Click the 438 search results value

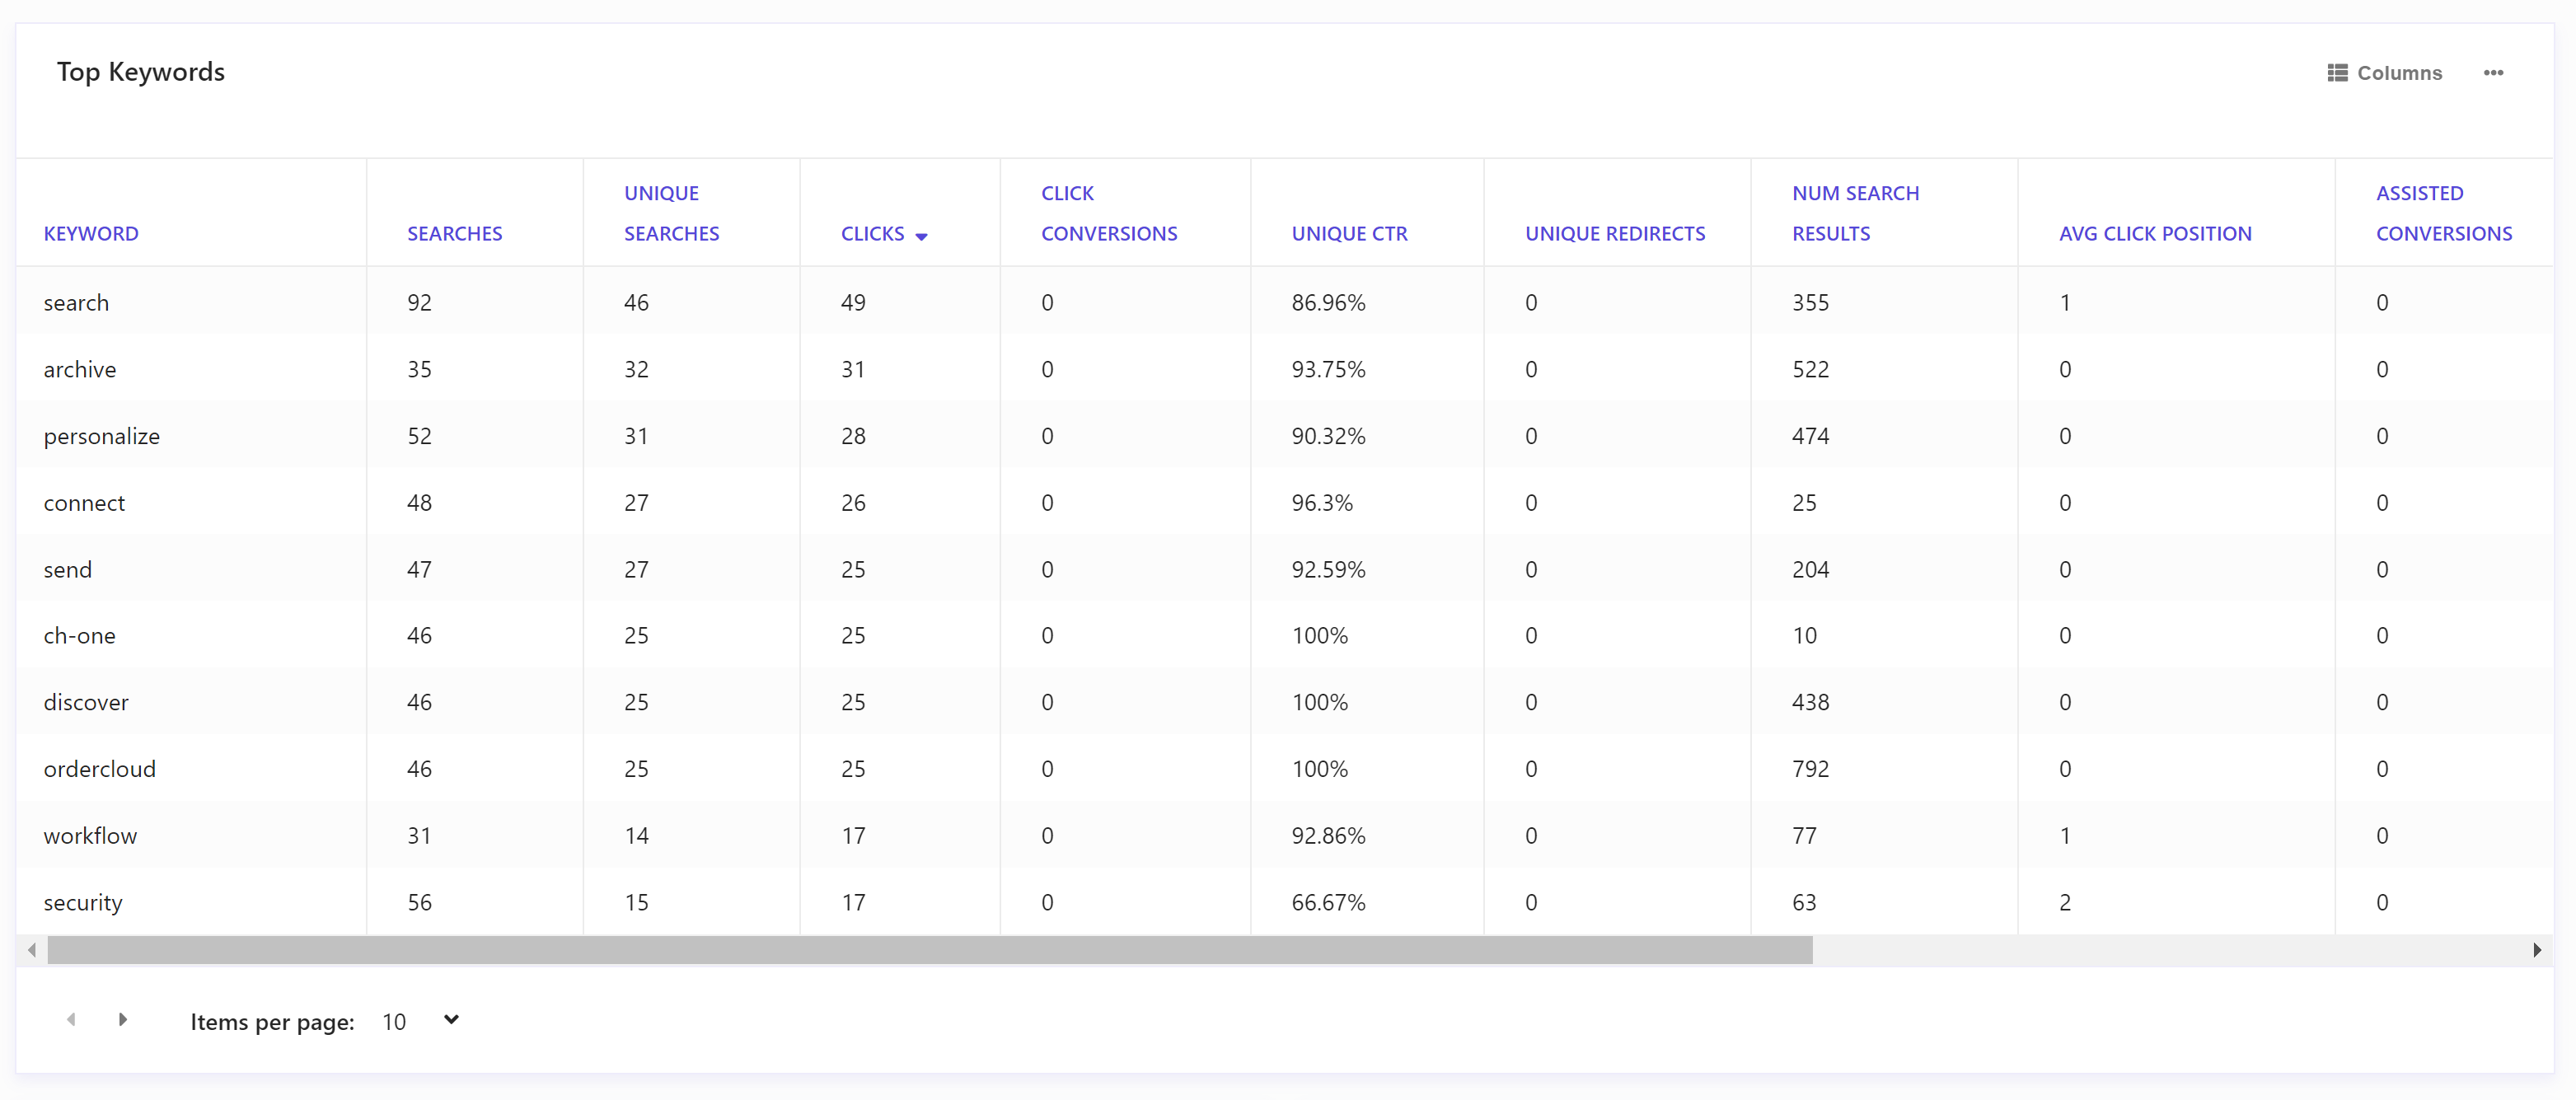(x=1810, y=702)
